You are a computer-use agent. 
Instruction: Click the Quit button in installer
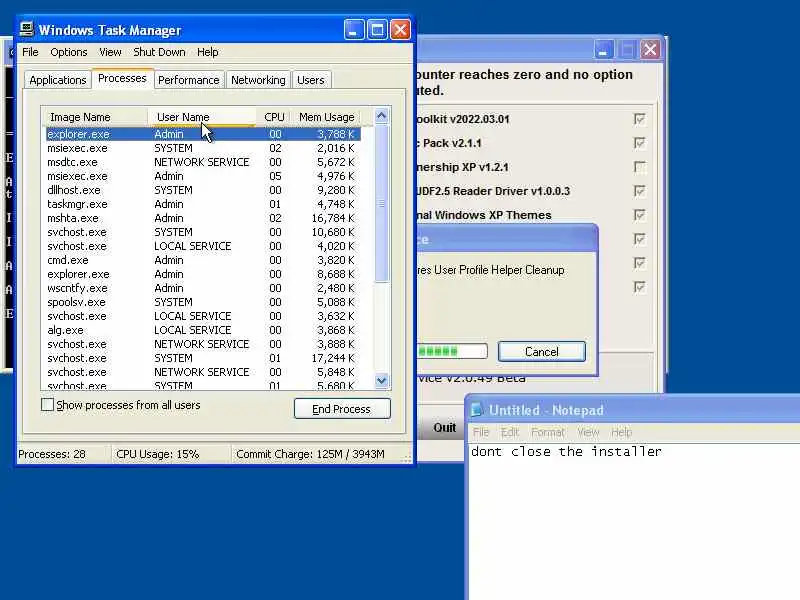click(x=444, y=428)
